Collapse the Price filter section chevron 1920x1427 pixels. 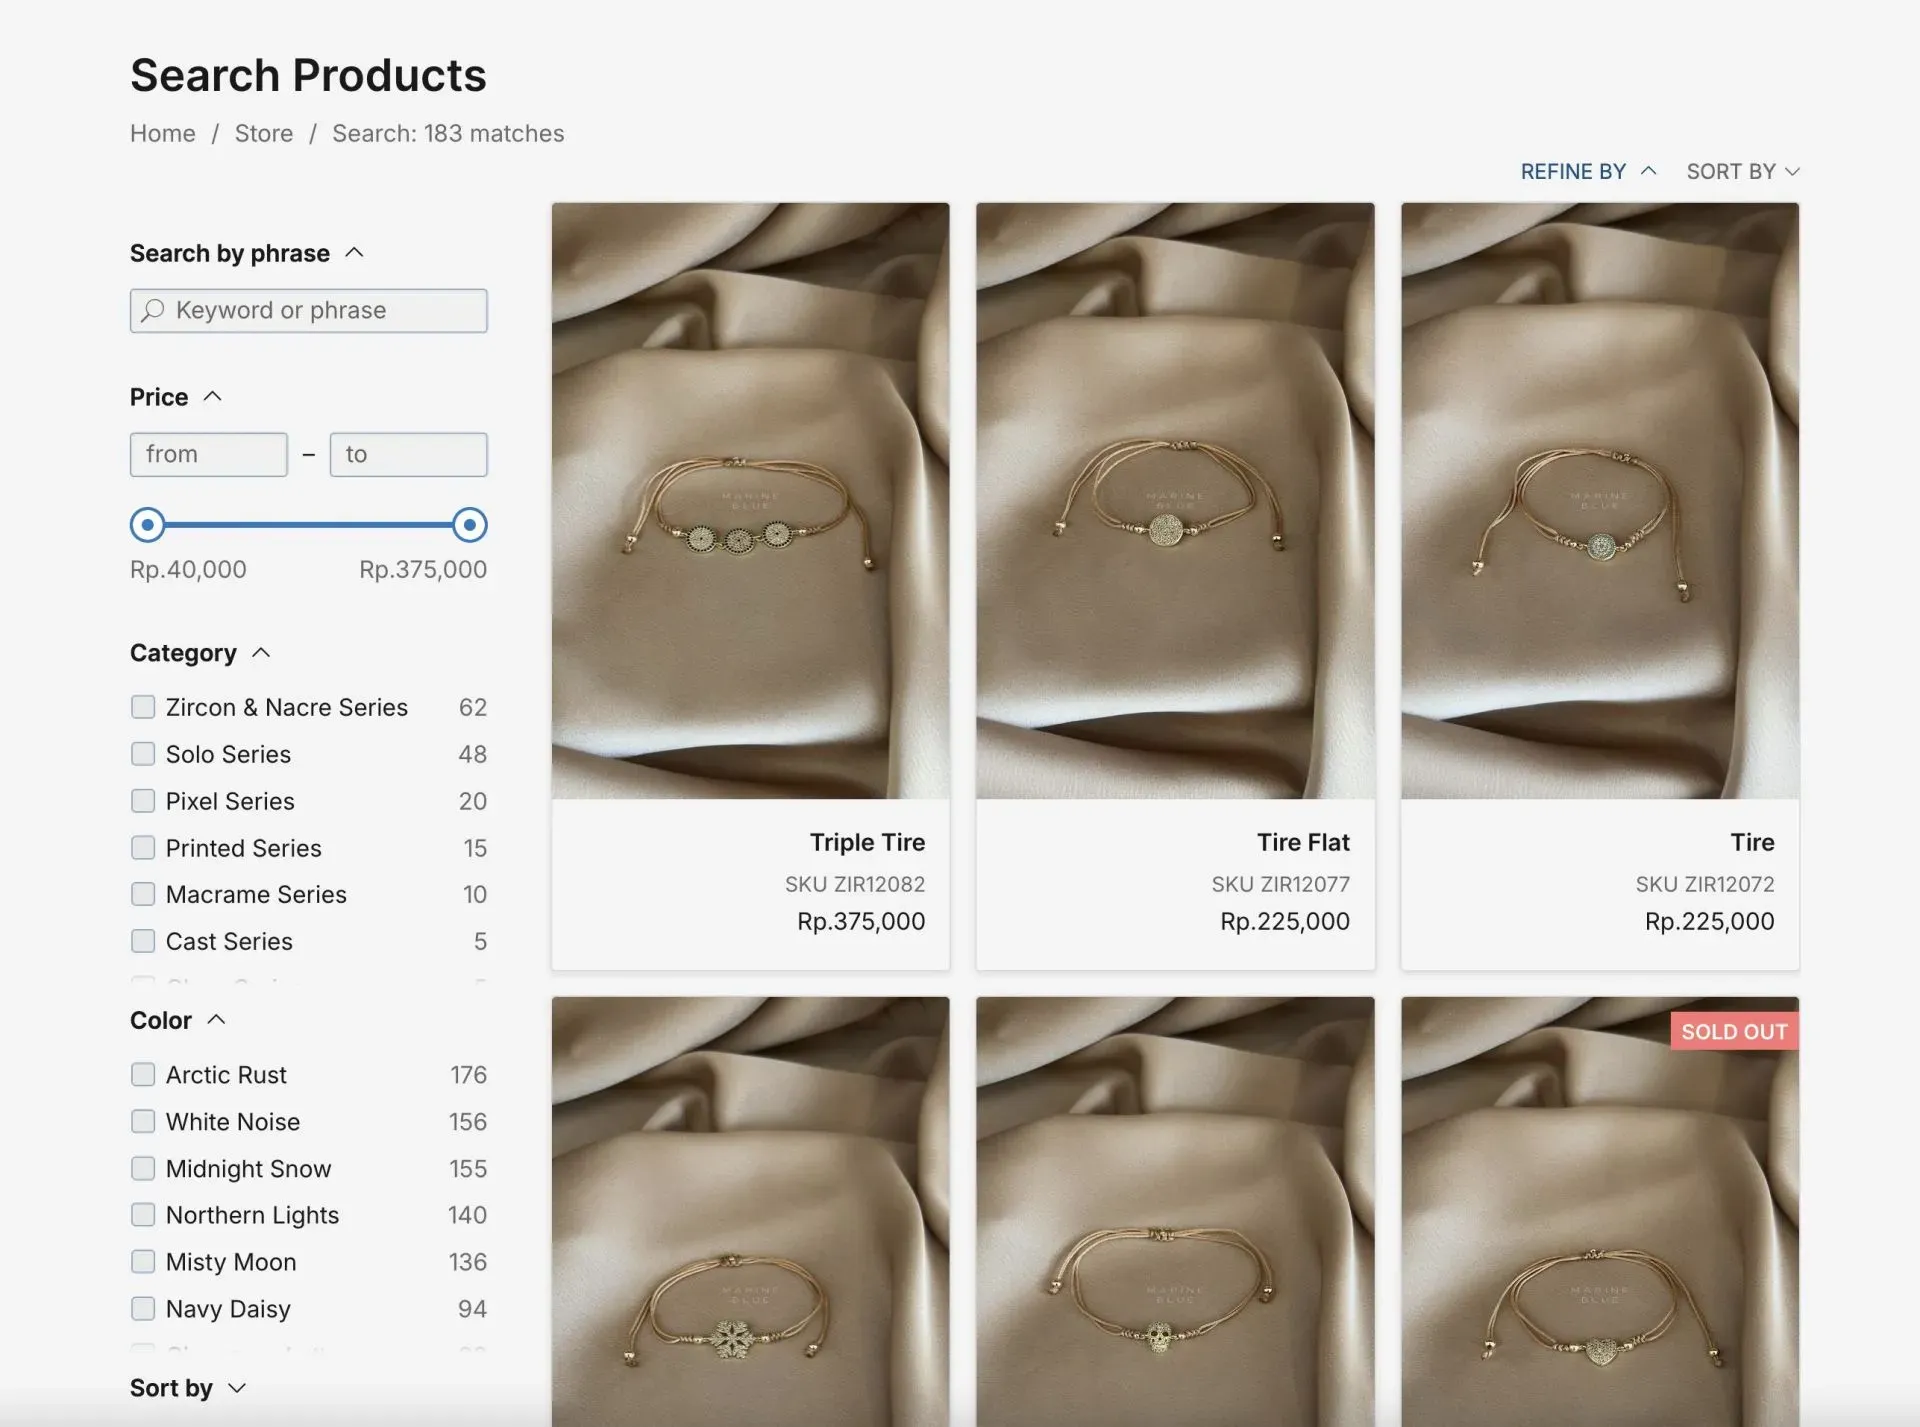tap(212, 397)
